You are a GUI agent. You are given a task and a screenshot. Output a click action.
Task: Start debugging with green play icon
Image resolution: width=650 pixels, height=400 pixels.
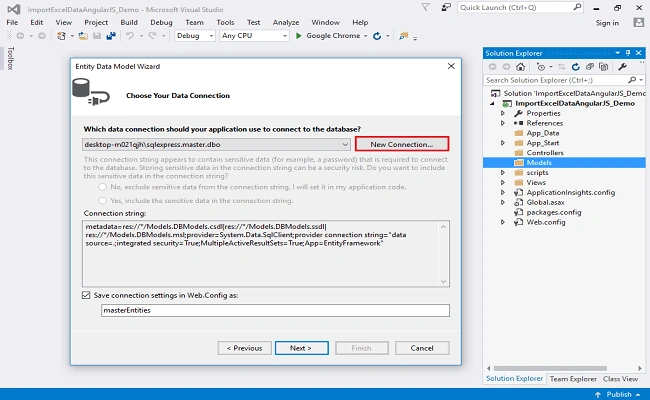coord(298,36)
